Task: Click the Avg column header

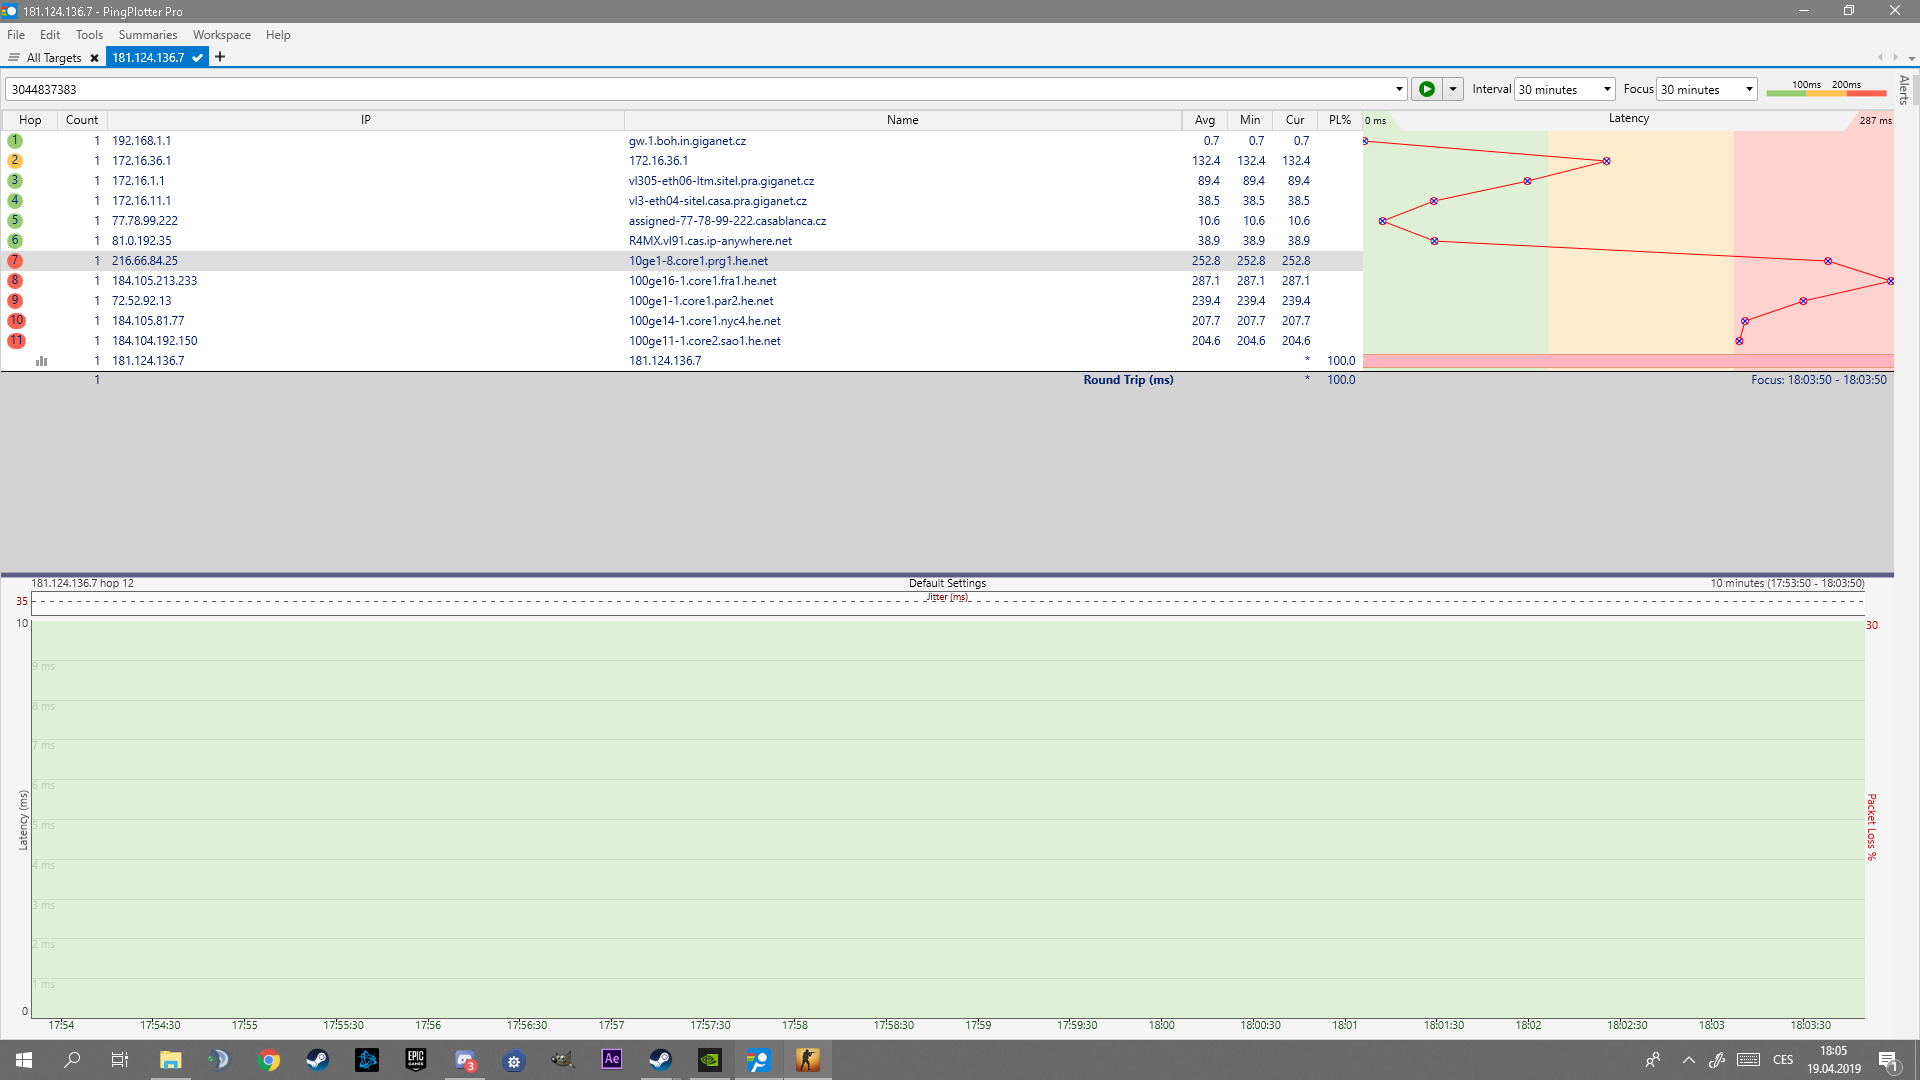Action: tap(1204, 120)
